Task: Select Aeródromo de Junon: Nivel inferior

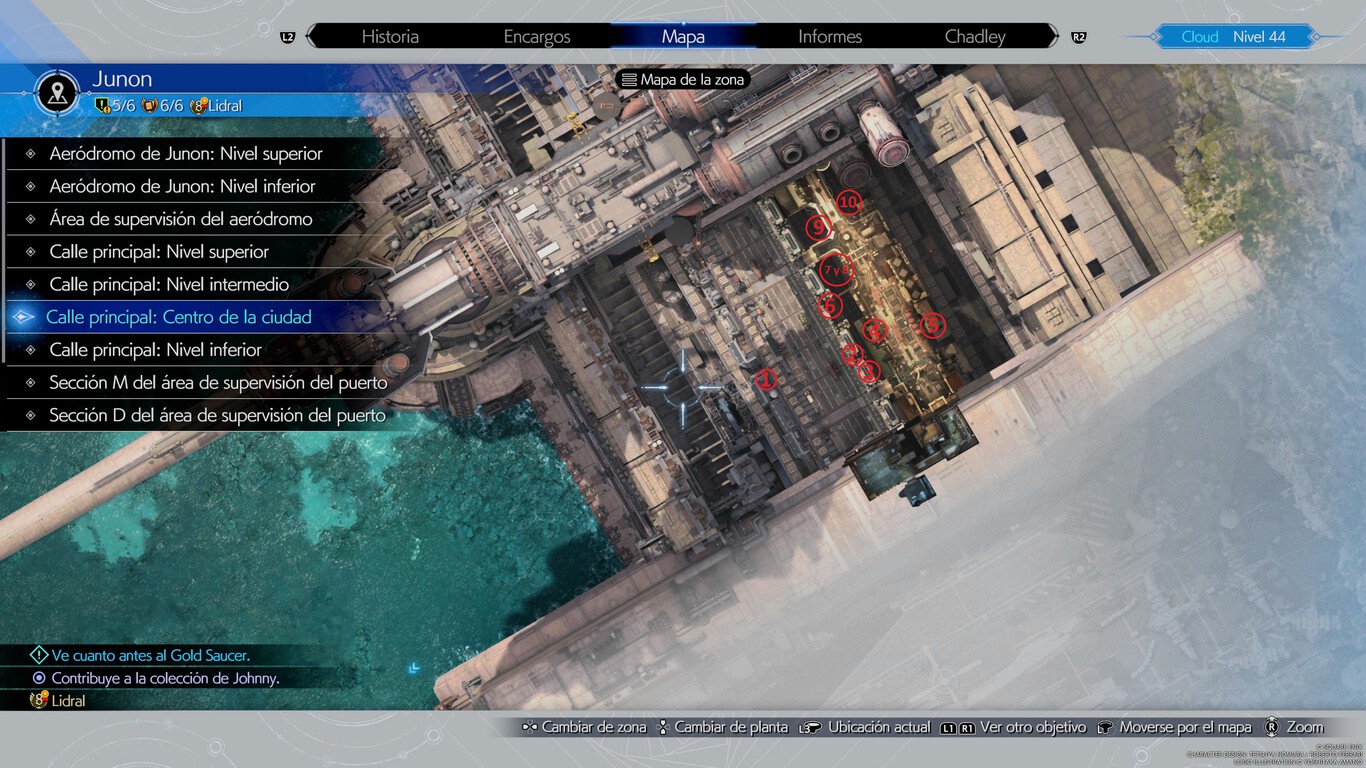Action: (x=182, y=187)
